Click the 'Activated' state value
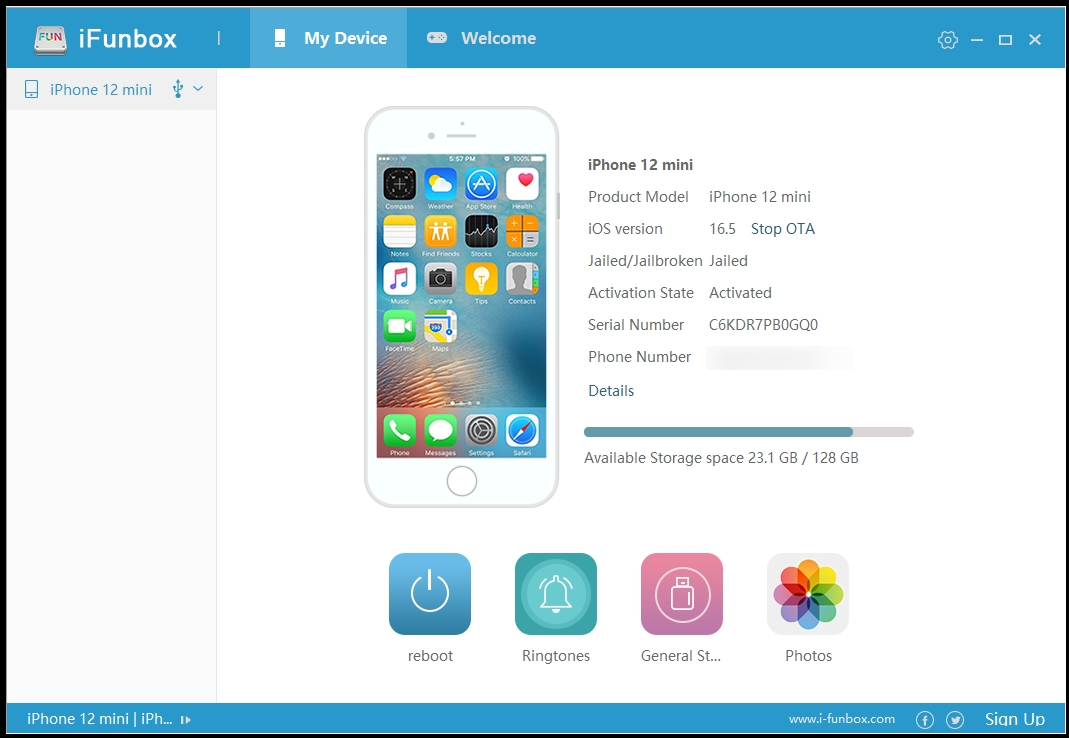 (x=740, y=293)
